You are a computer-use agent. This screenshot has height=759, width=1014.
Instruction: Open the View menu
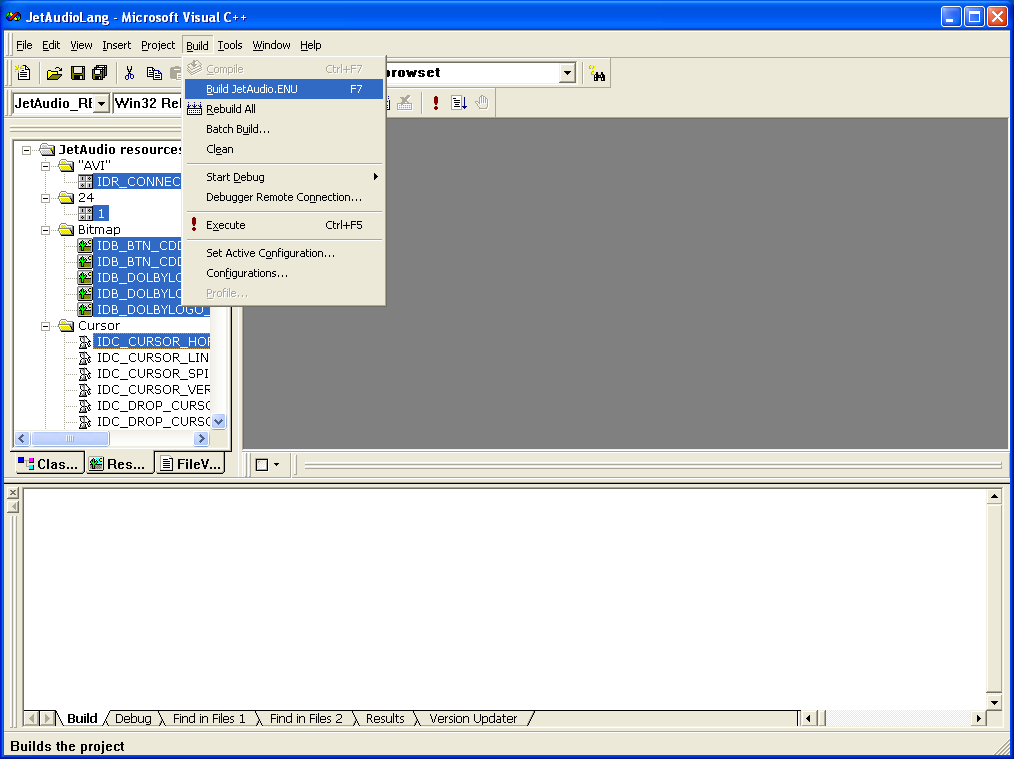(81, 45)
